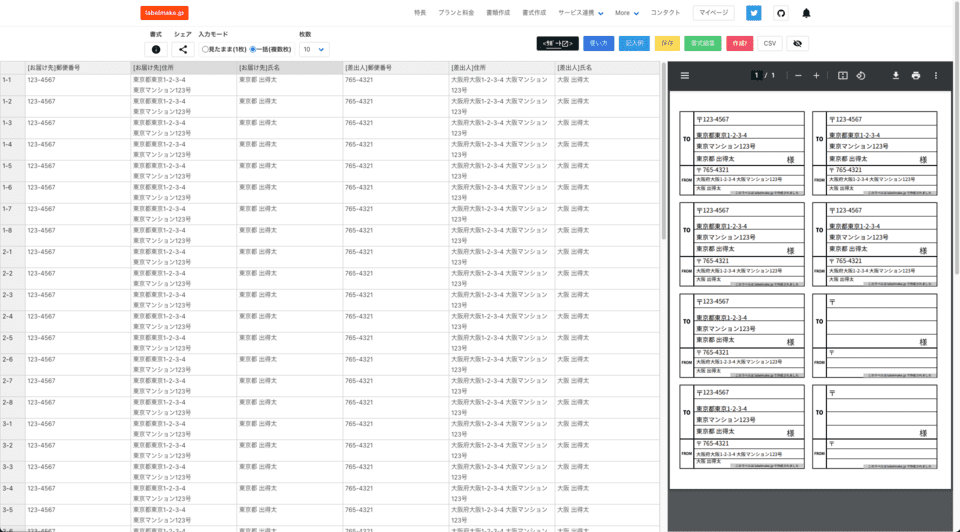Click the green 書式編集 button
The height and width of the screenshot is (532, 960).
(703, 43)
